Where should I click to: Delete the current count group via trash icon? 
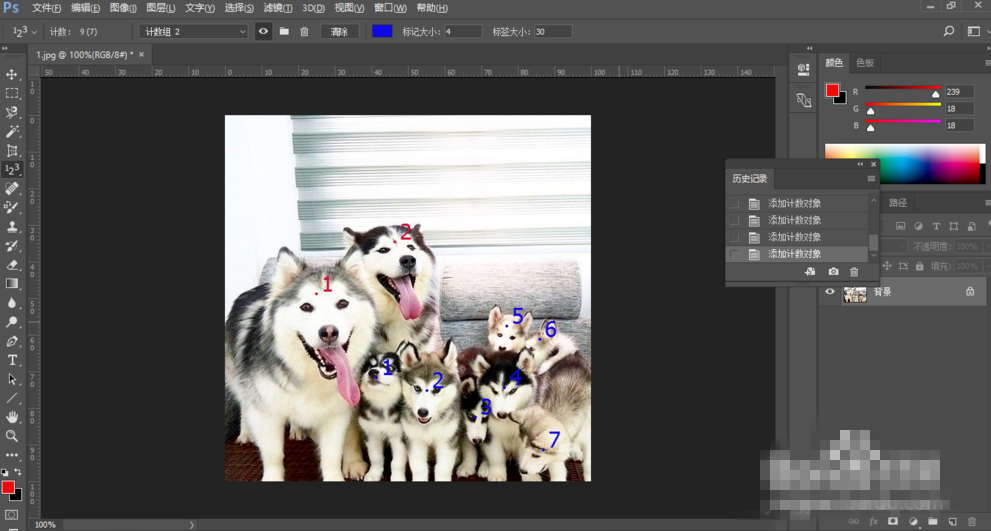pos(304,32)
